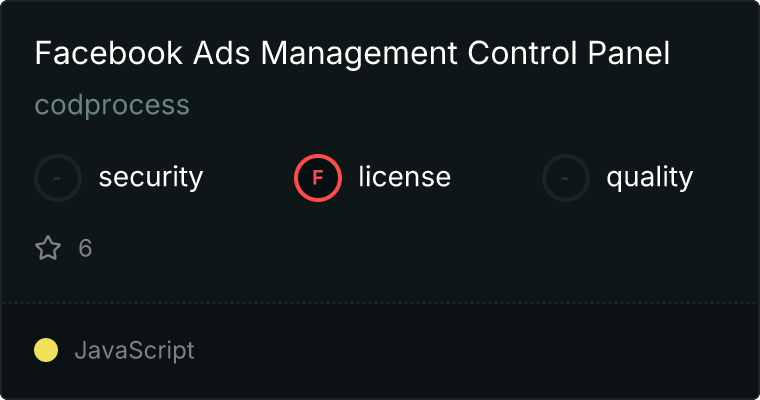This screenshot has width=760, height=400.
Task: Click the star count number 6
Action: pos(85,248)
